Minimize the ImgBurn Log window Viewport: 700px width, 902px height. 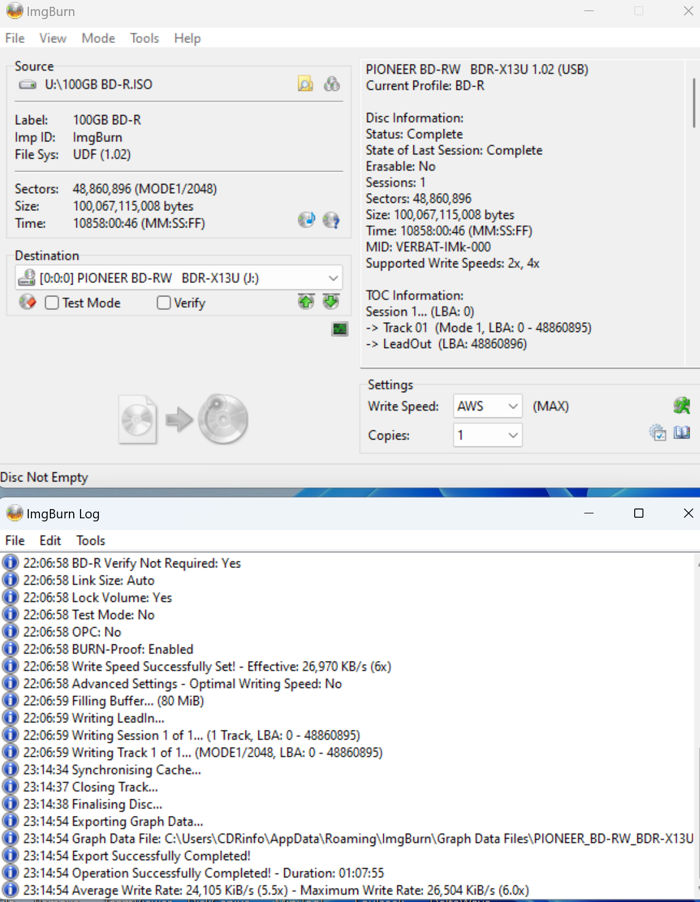pyautogui.click(x=588, y=513)
